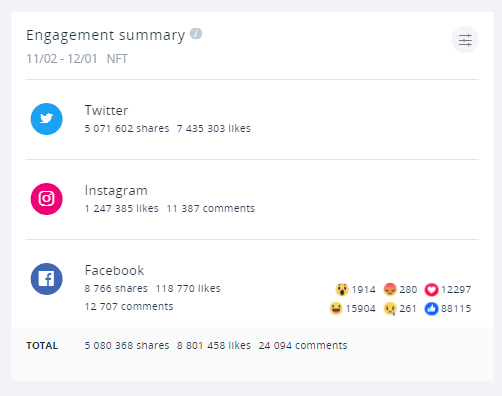502x396 pixels.
Task: Click Twitter's 5 071 602 shares figure
Action: [x=127, y=128]
